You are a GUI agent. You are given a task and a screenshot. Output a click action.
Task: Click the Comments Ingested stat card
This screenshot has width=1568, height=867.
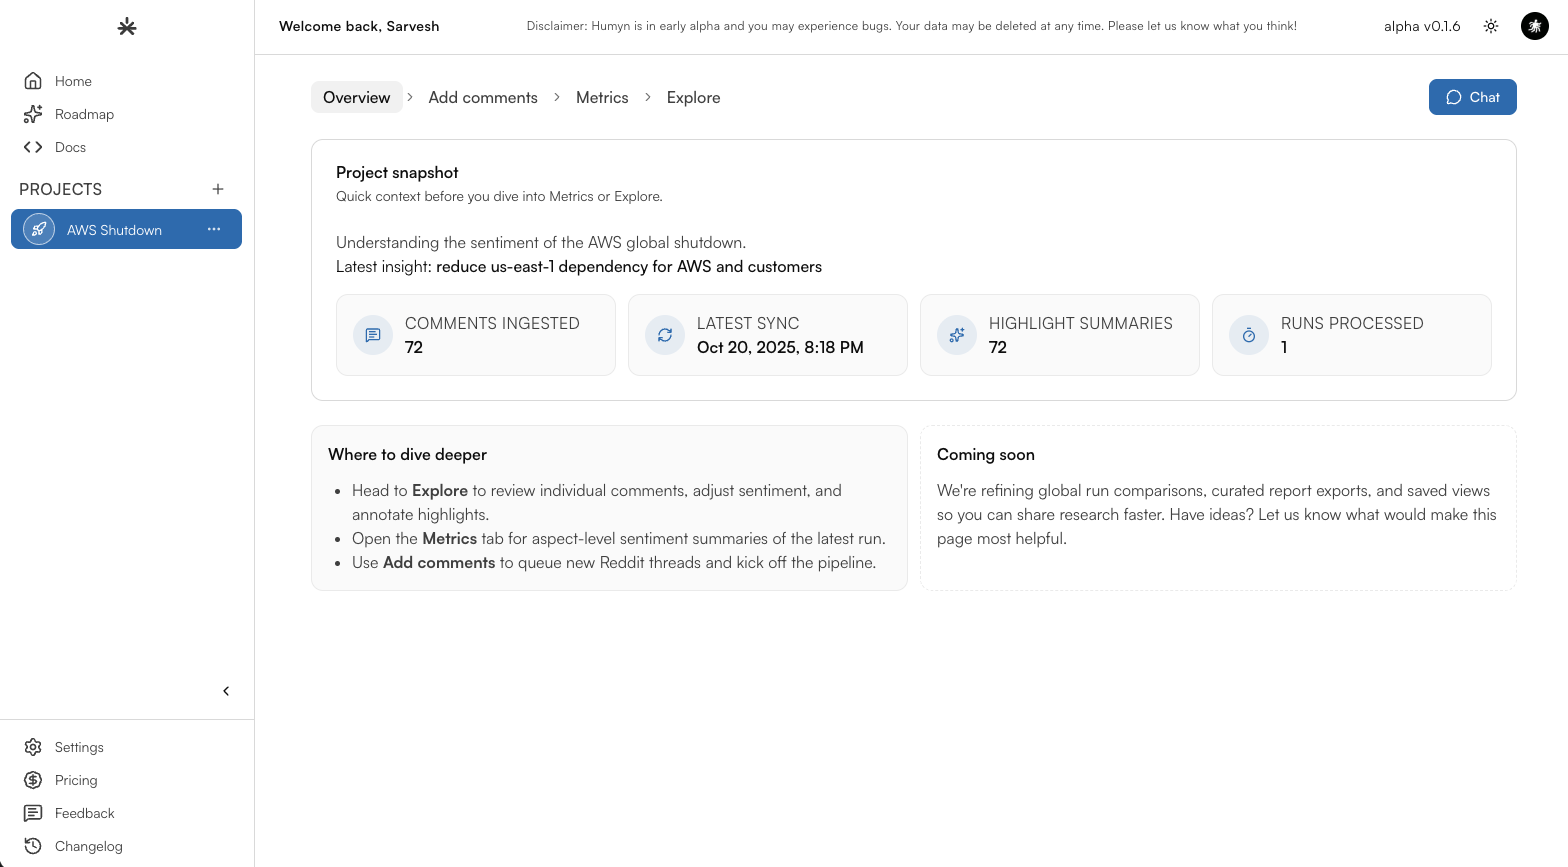[x=476, y=335]
